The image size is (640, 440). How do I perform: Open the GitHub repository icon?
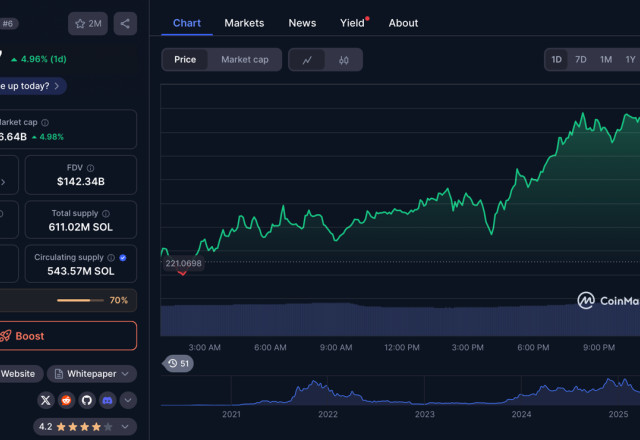pos(86,400)
